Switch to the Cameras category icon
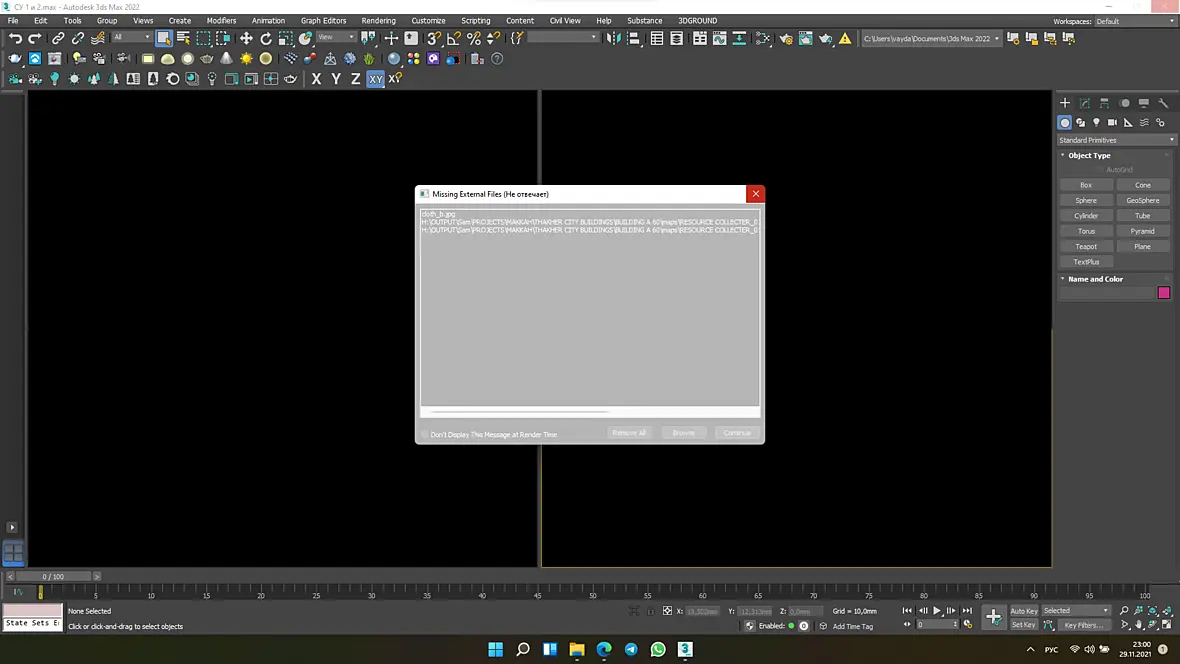Image resolution: width=1180 pixels, height=664 pixels. click(1112, 122)
